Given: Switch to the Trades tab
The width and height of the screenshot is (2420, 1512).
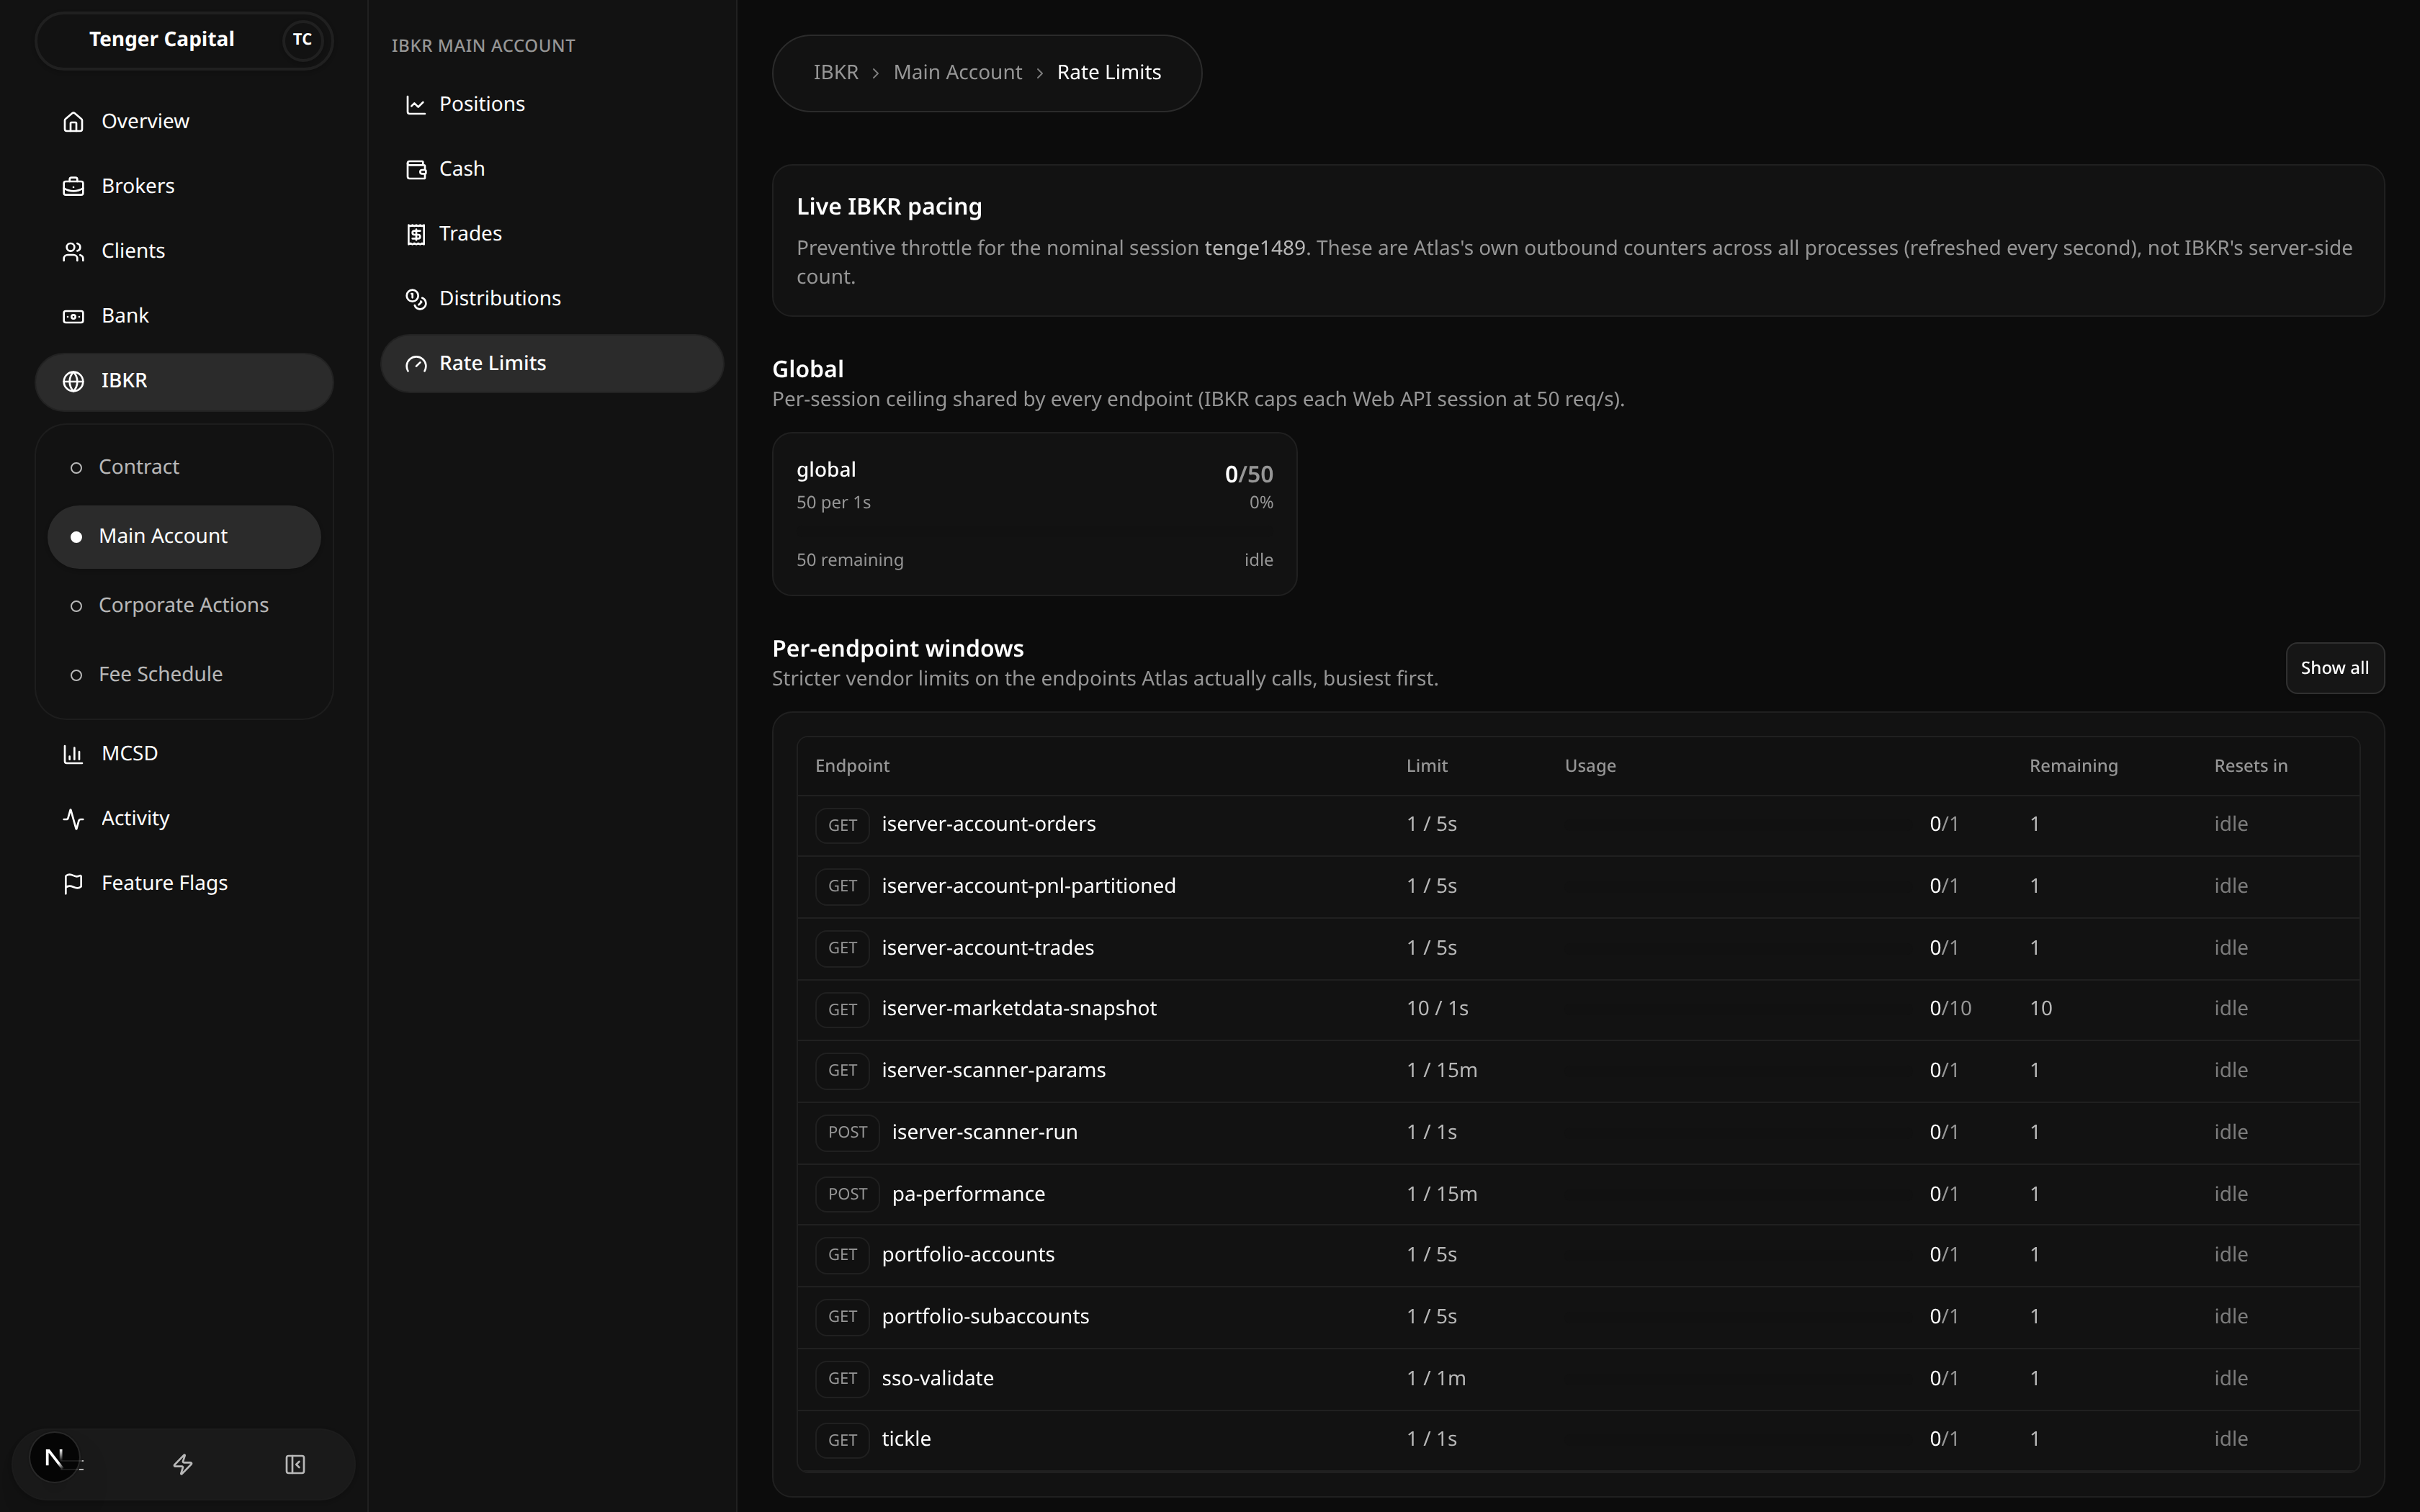Looking at the screenshot, I should pyautogui.click(x=552, y=234).
